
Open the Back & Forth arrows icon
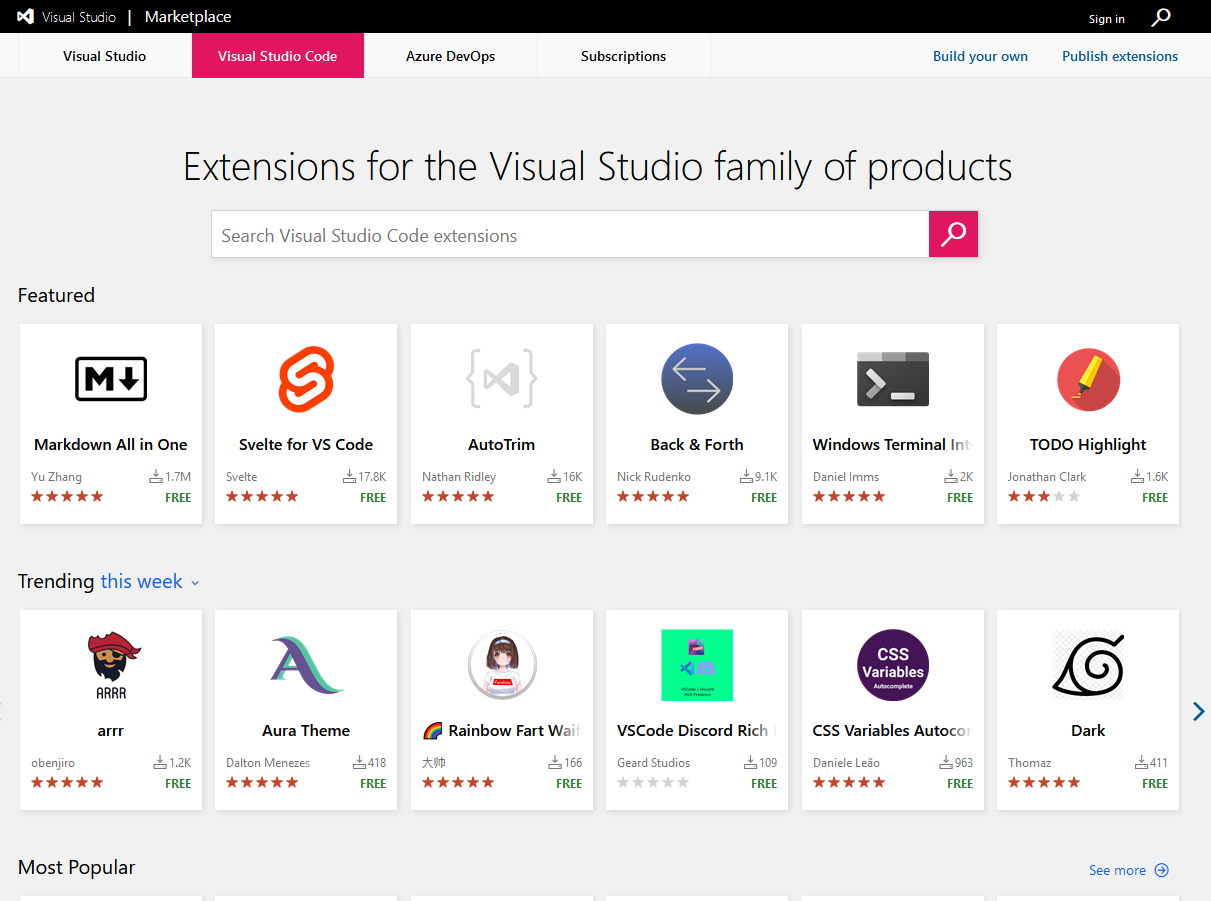697,379
